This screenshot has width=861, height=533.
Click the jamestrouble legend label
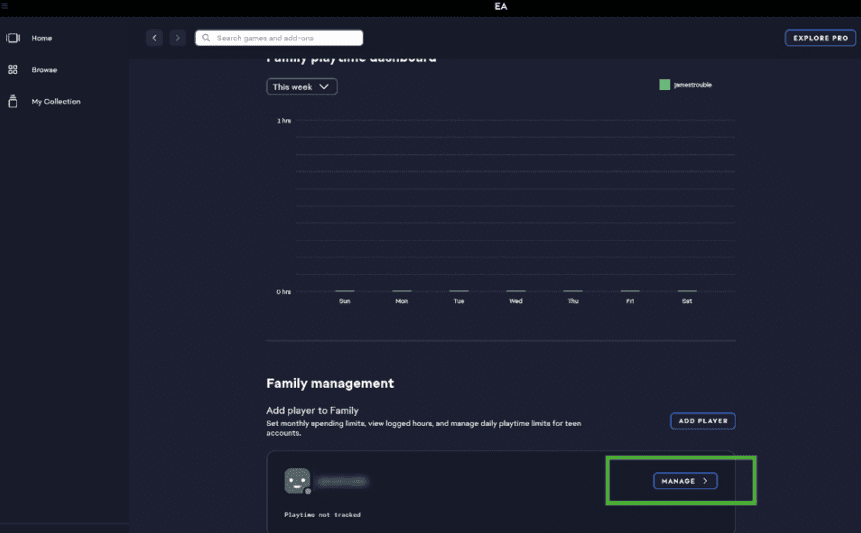[x=693, y=85]
